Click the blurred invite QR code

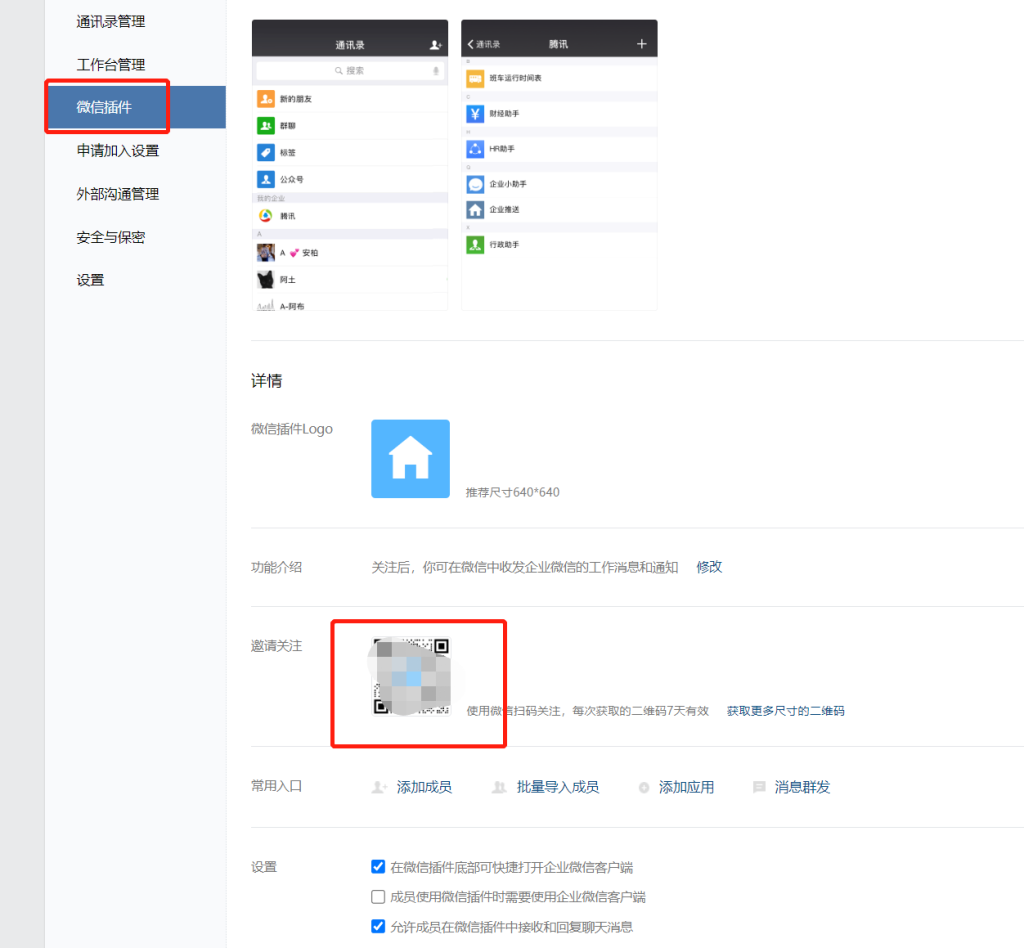pyautogui.click(x=411, y=676)
